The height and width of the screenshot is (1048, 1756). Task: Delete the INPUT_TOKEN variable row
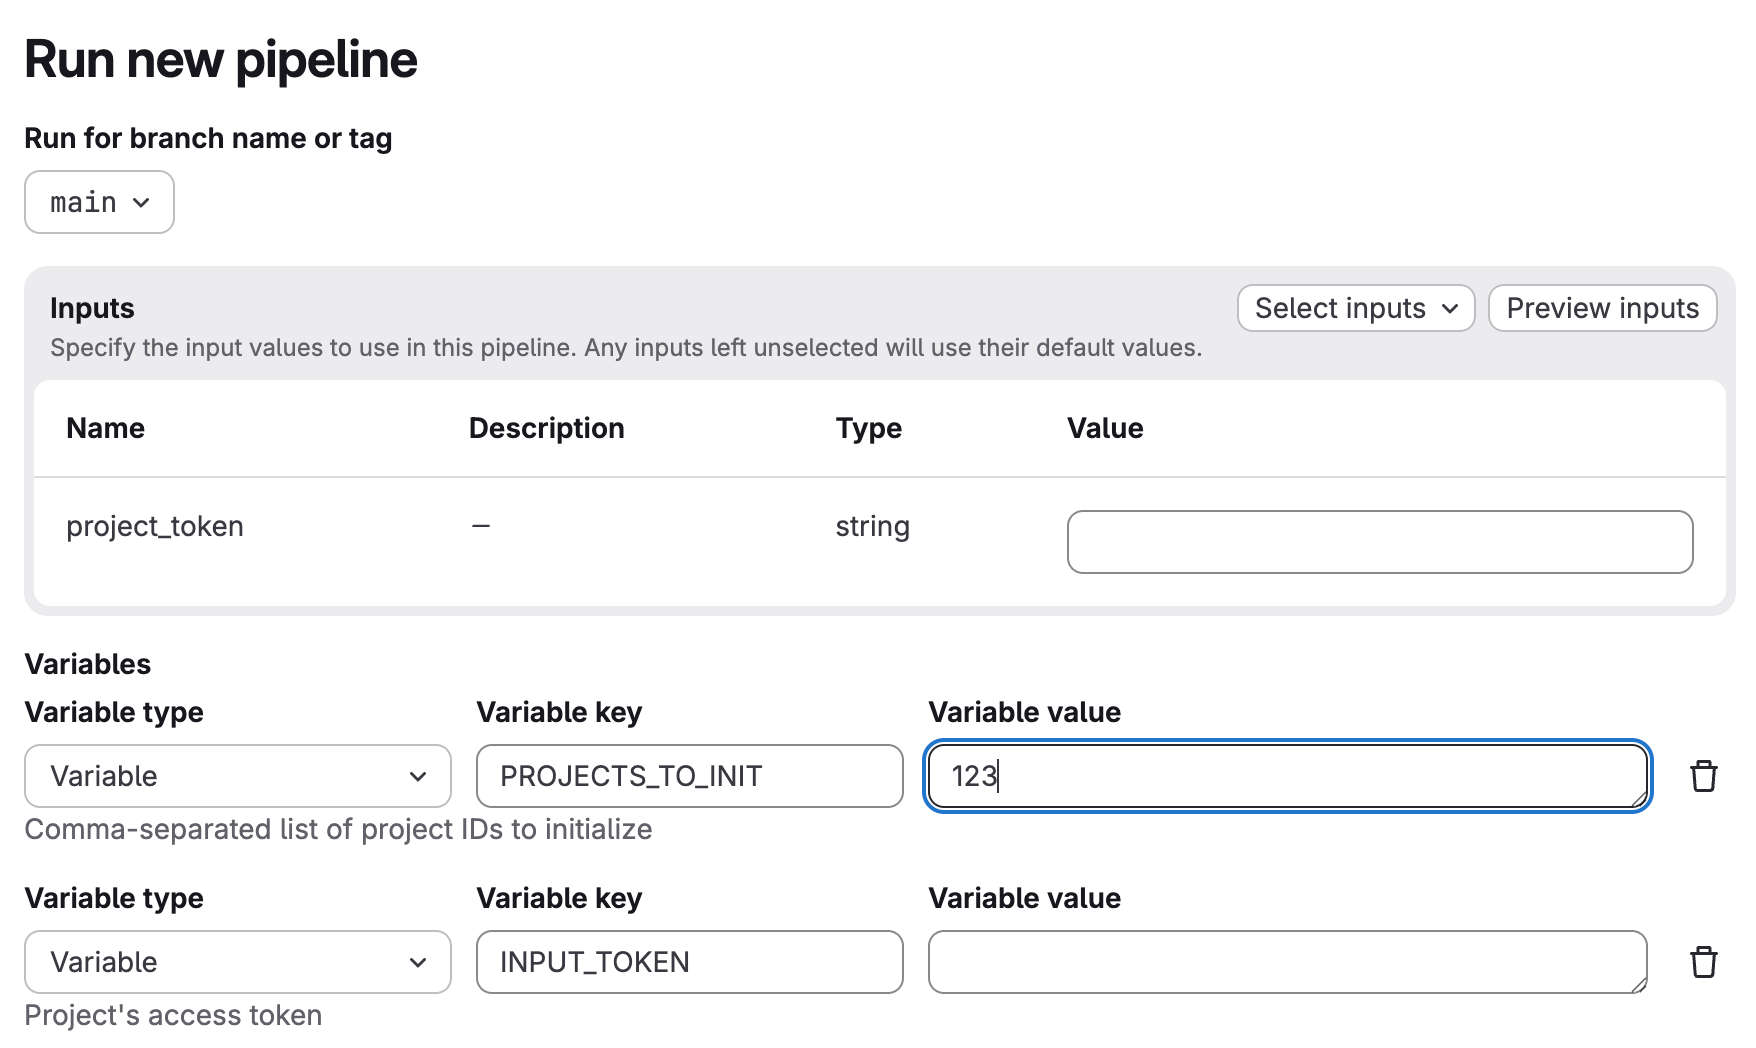pyautogui.click(x=1704, y=962)
